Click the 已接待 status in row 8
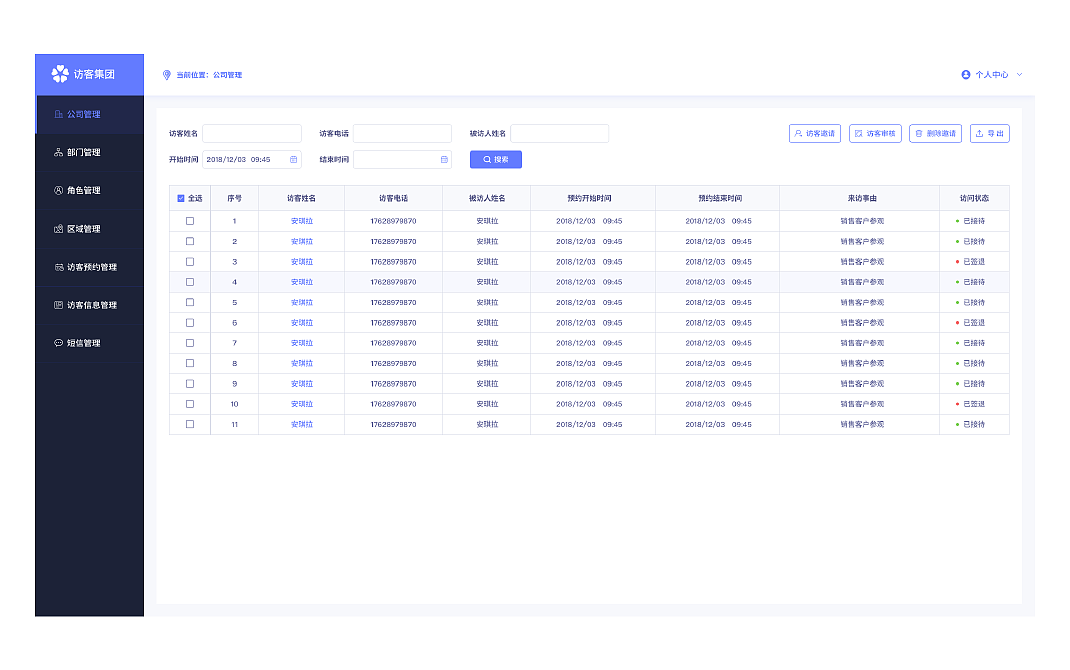The height and width of the screenshot is (670, 1070). [974, 364]
